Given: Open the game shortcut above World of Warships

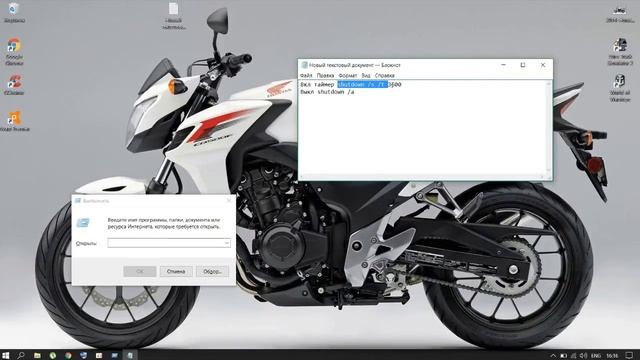Looking at the screenshot, I should (x=620, y=51).
